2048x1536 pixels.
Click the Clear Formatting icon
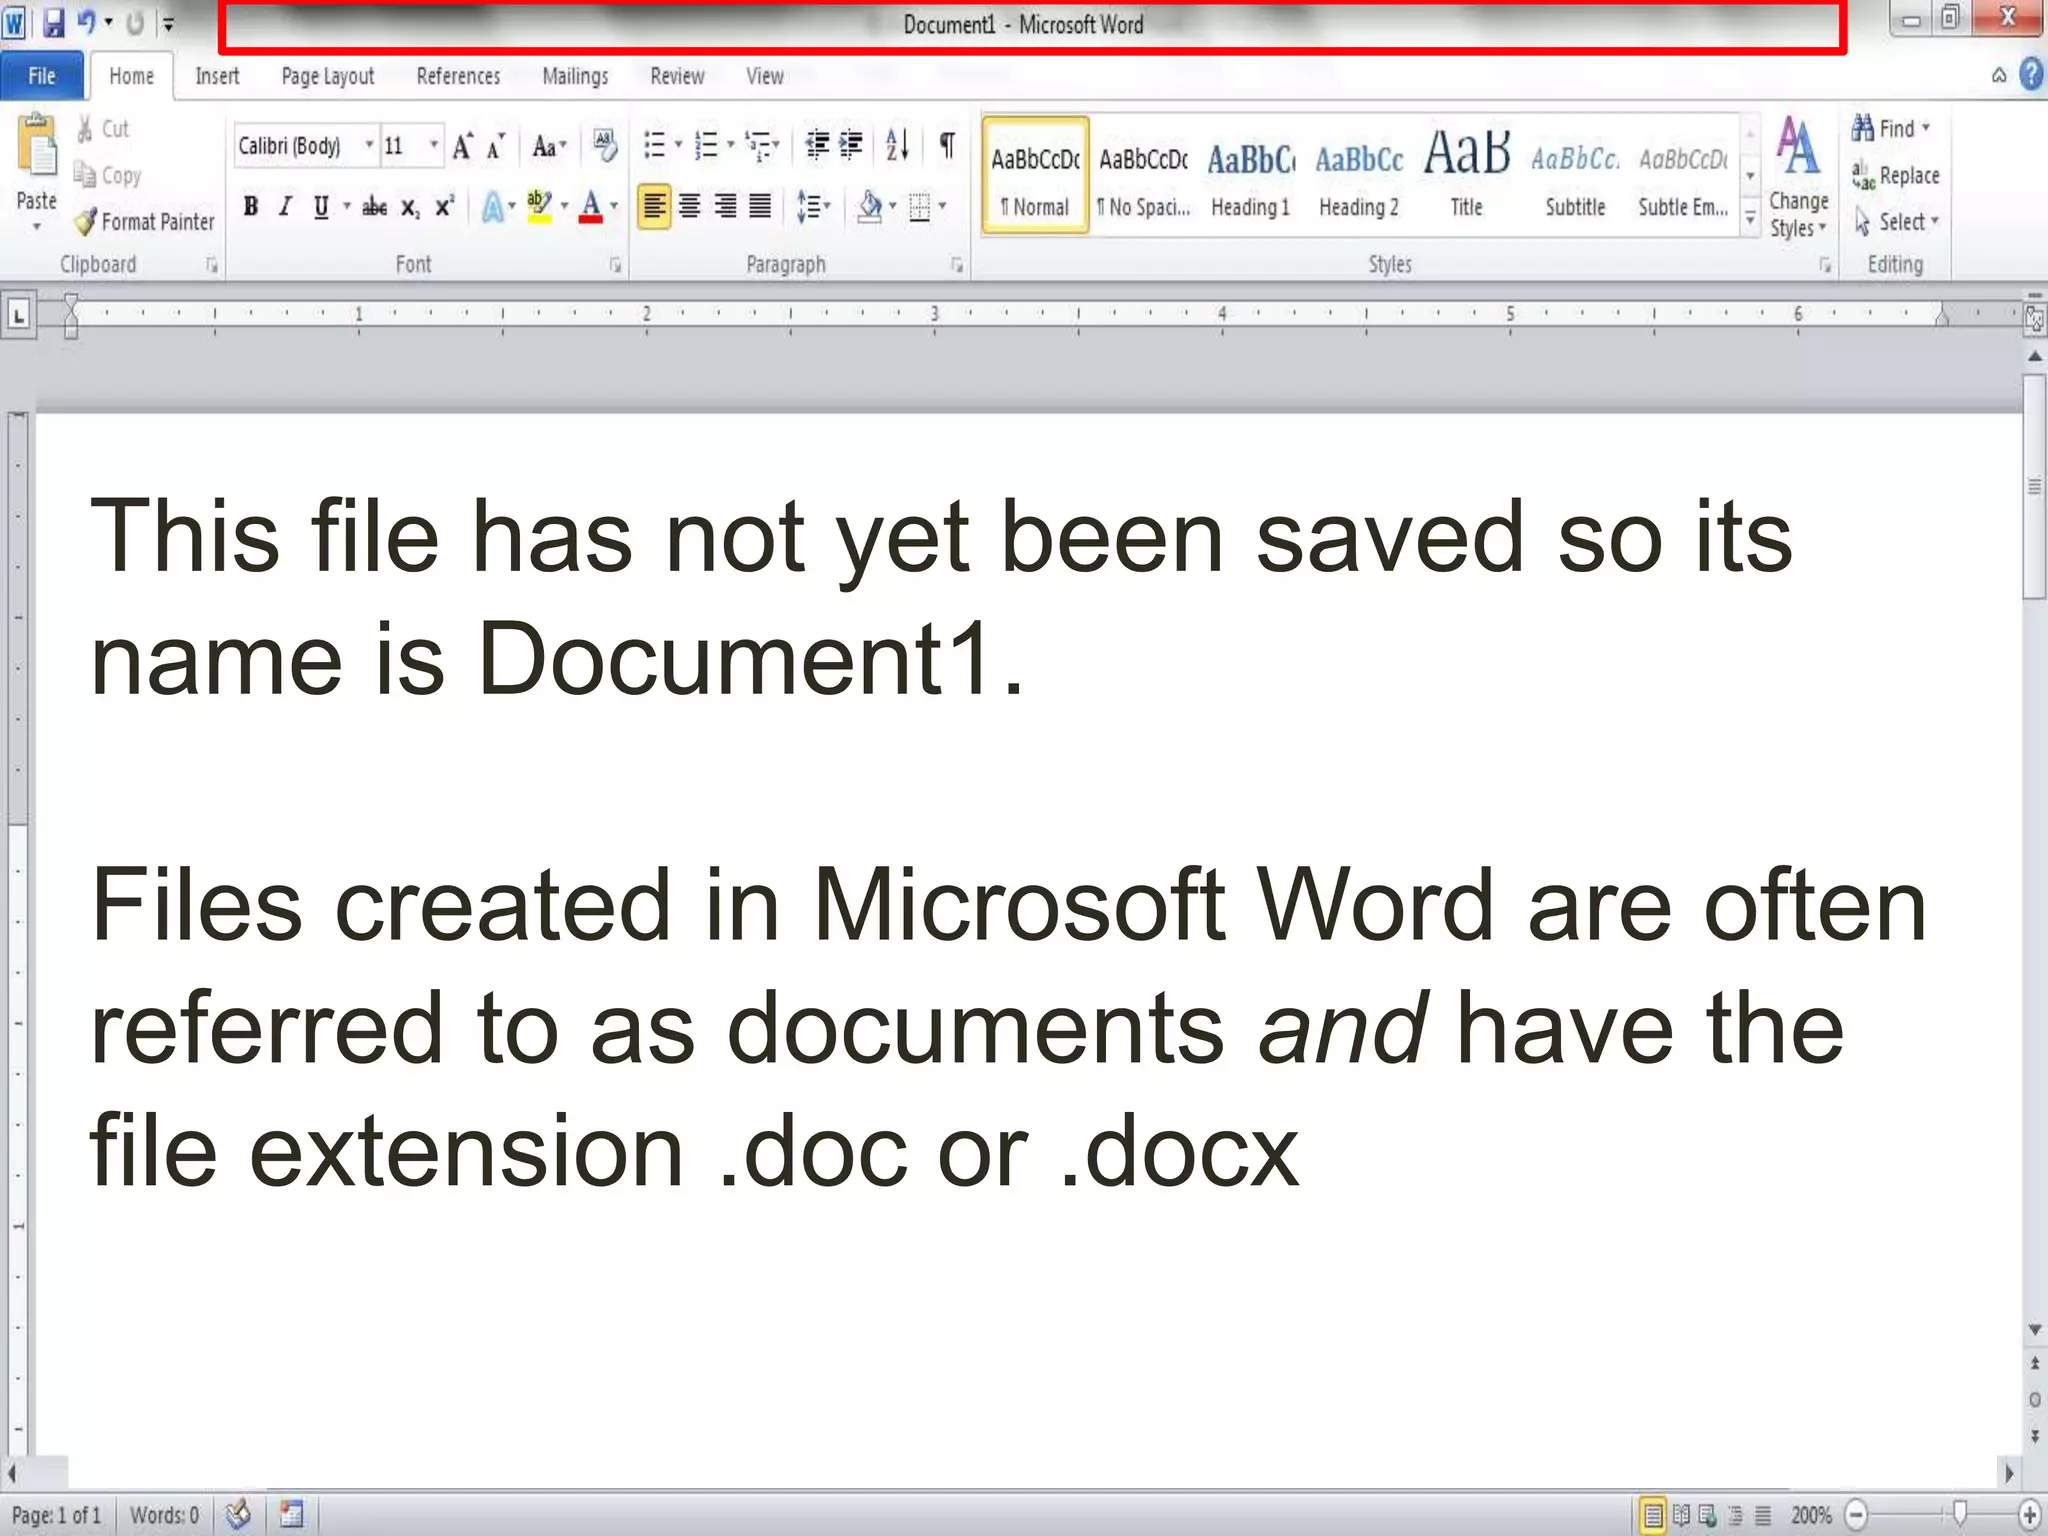tap(604, 146)
